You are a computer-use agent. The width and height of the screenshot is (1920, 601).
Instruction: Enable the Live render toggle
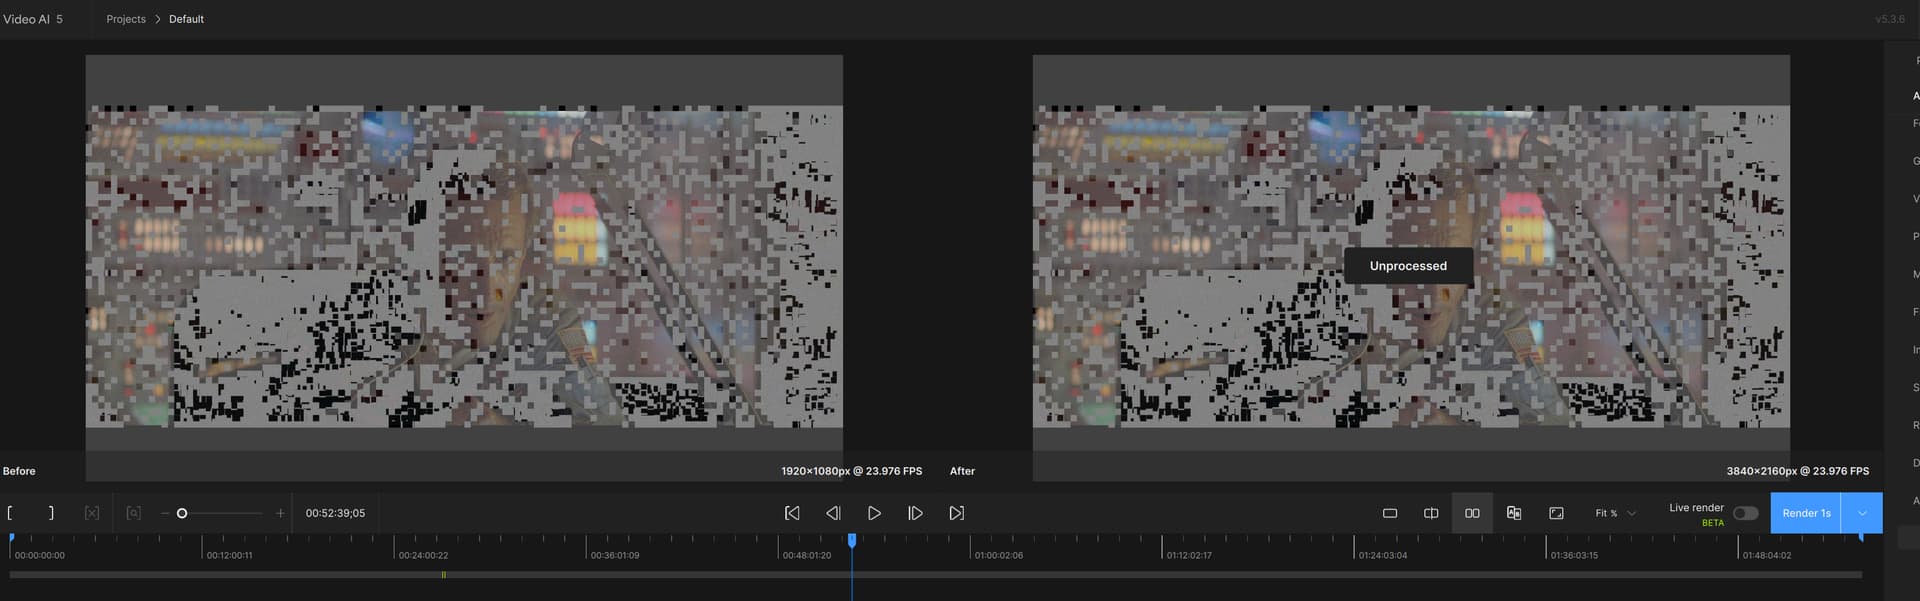pos(1745,513)
